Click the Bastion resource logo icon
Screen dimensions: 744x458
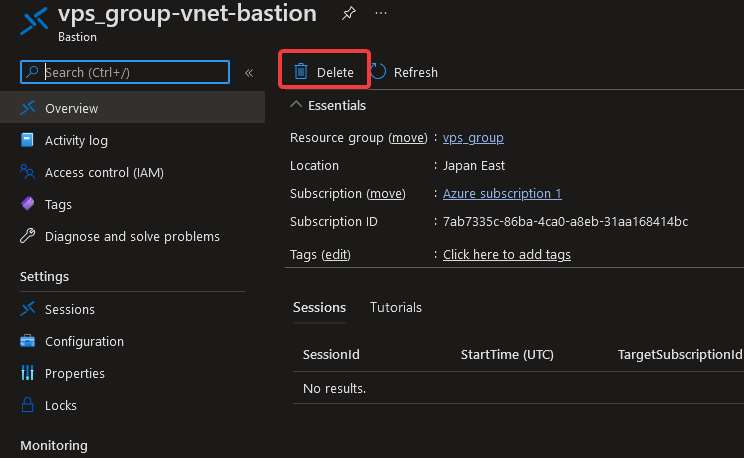[34, 21]
